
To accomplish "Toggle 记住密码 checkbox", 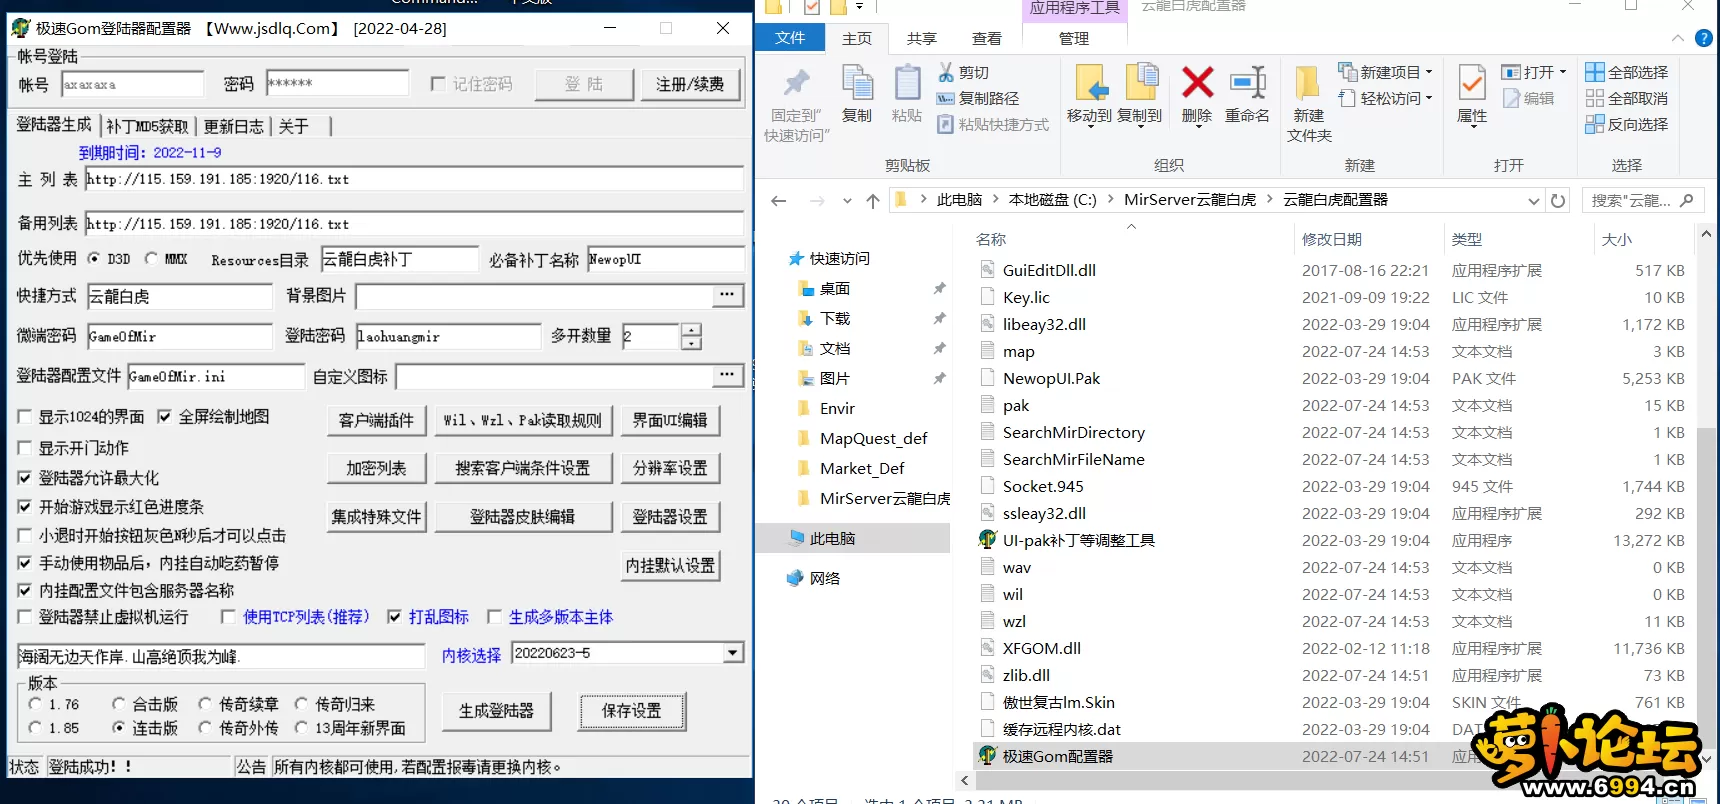I will click(x=437, y=84).
